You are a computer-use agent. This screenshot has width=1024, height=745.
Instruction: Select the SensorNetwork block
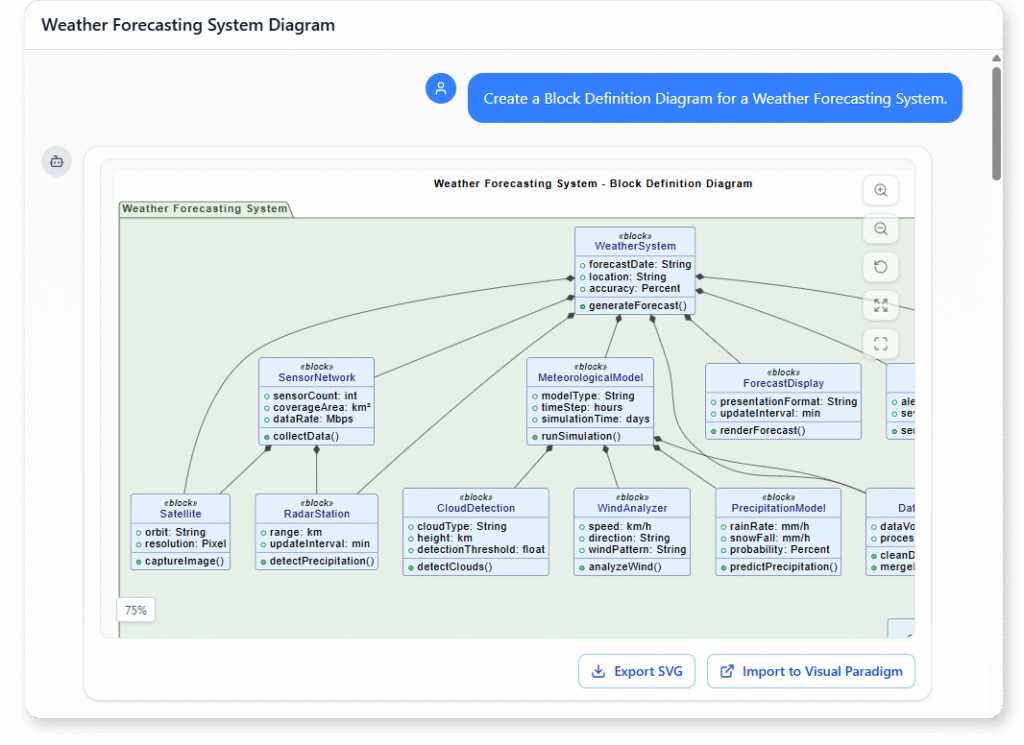point(316,398)
